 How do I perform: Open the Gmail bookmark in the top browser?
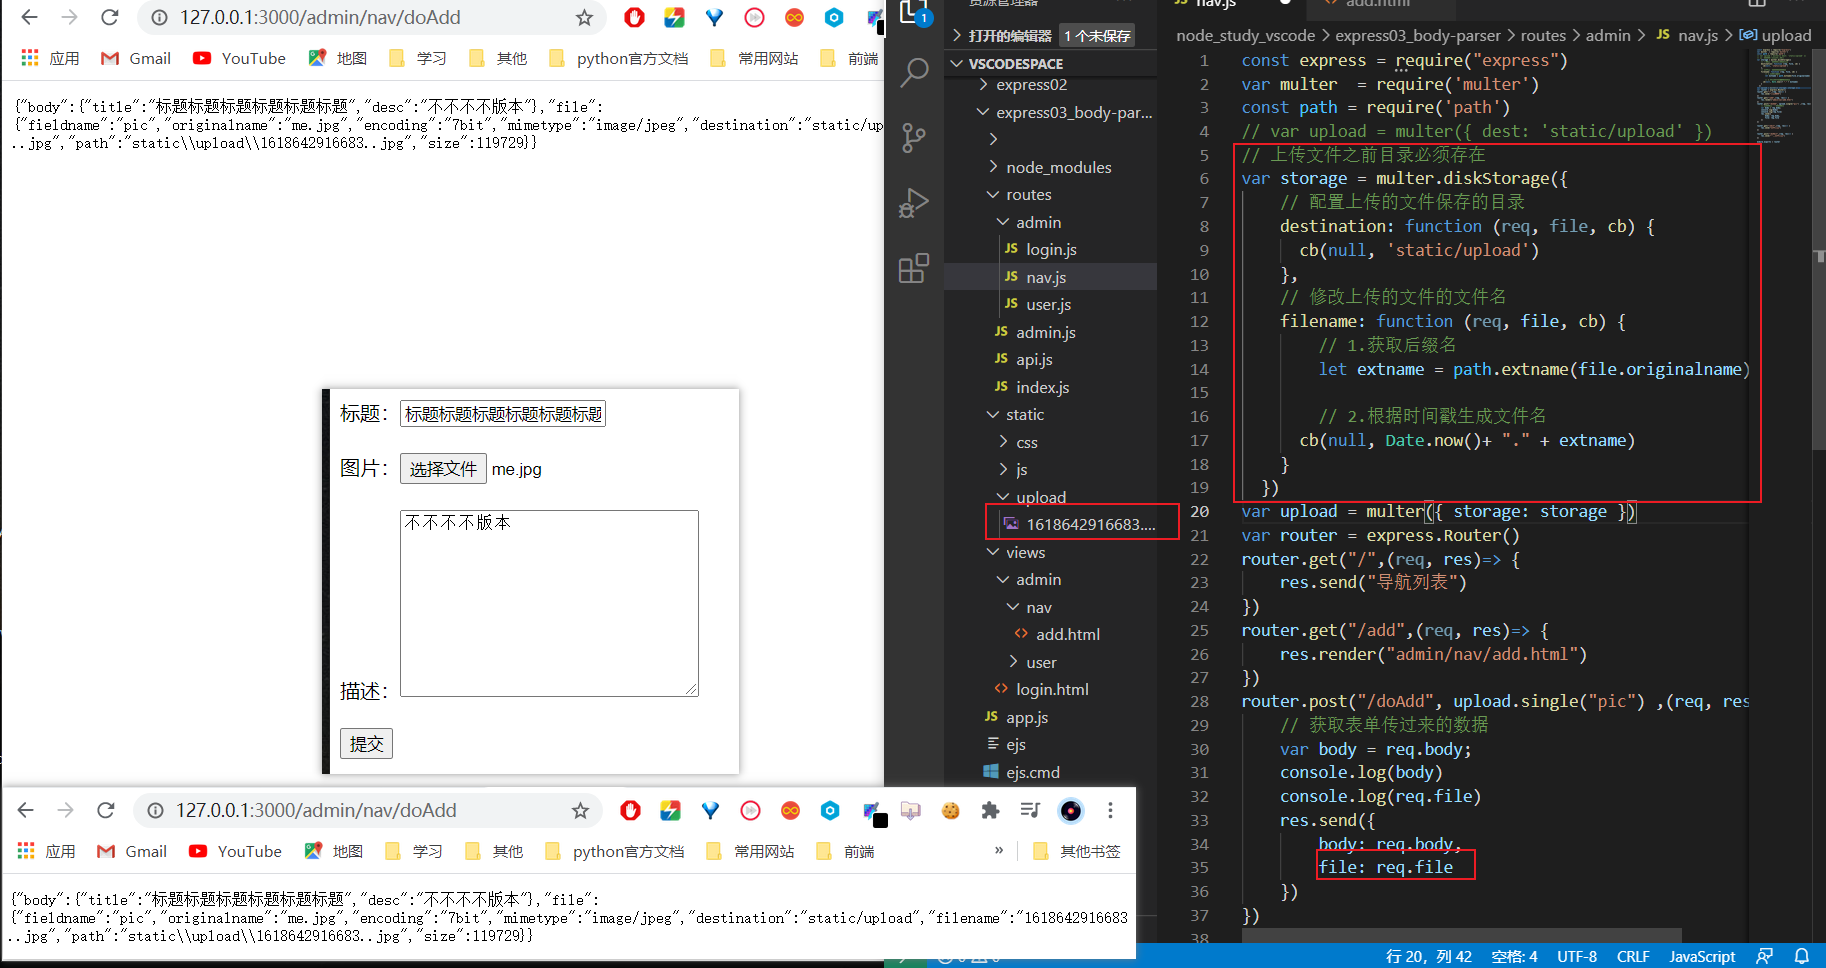136,58
